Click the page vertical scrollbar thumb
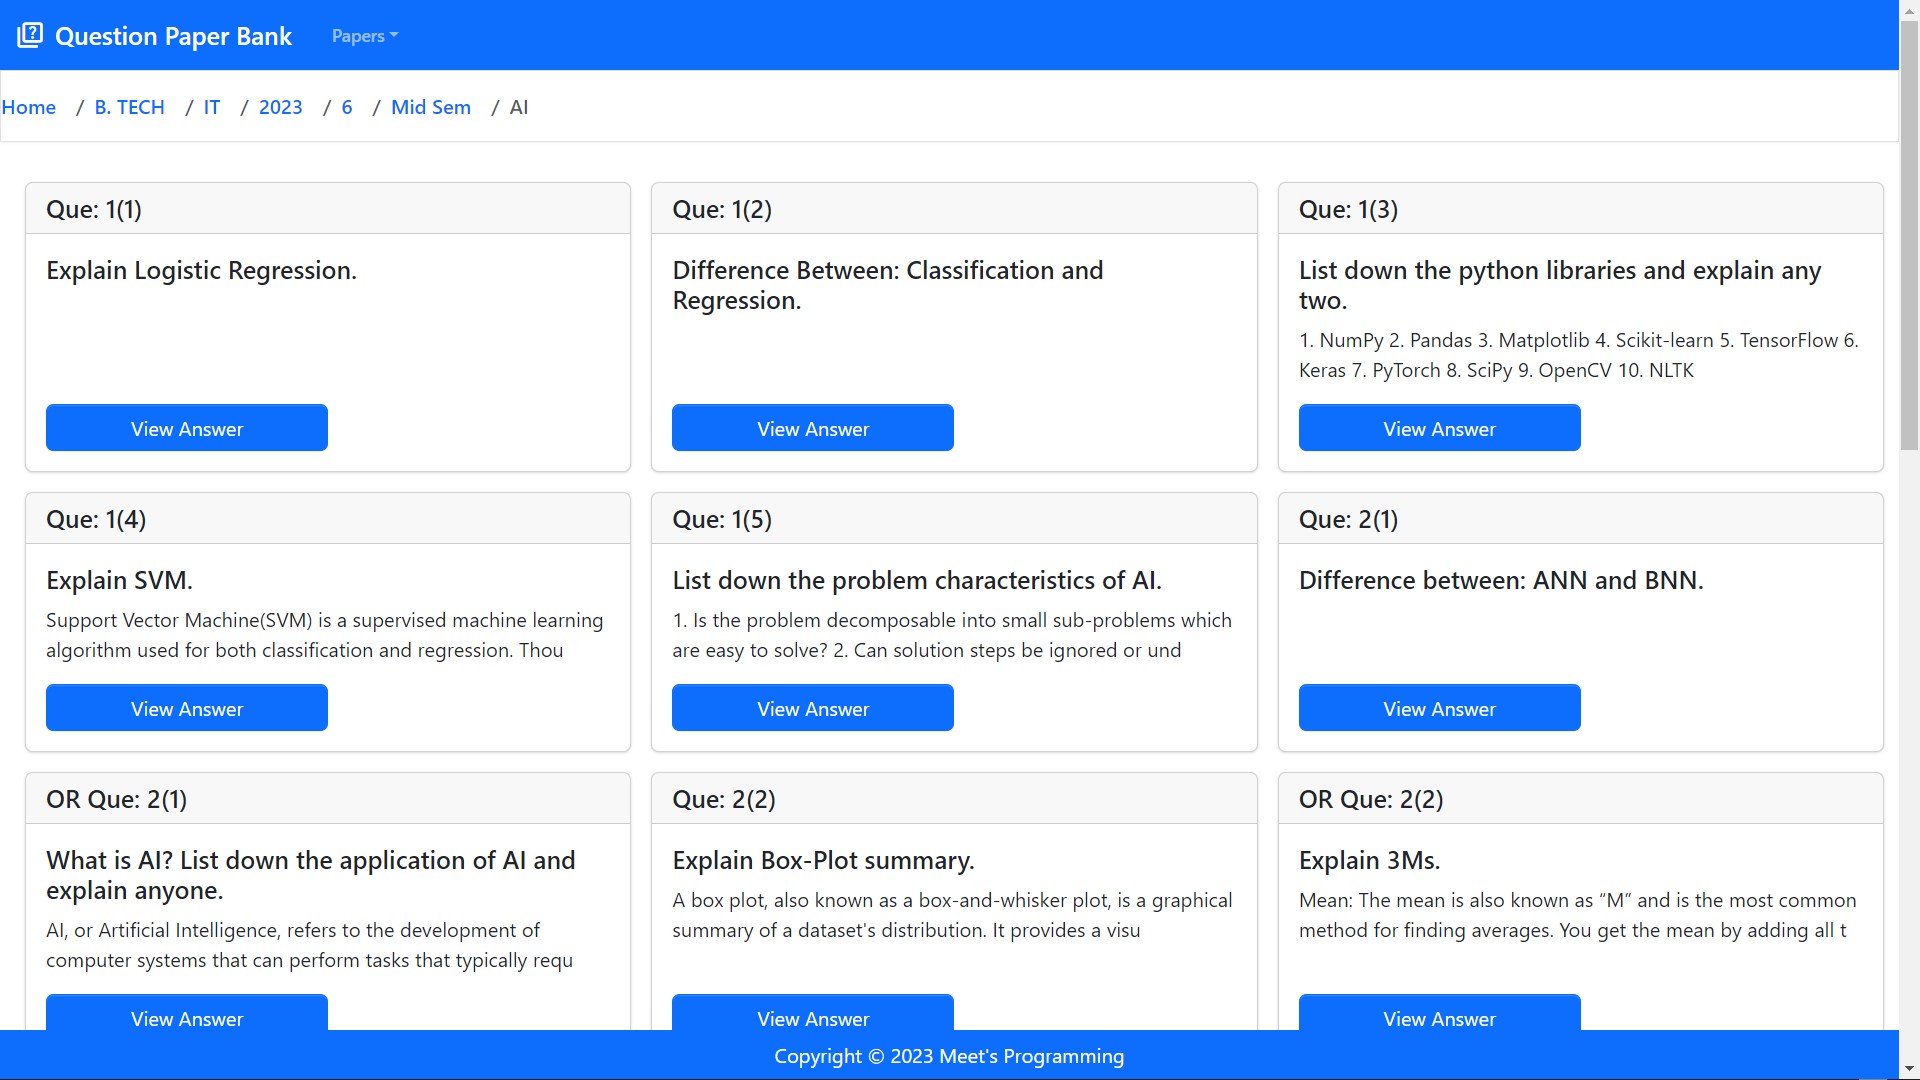The image size is (1920, 1080). (1909, 235)
